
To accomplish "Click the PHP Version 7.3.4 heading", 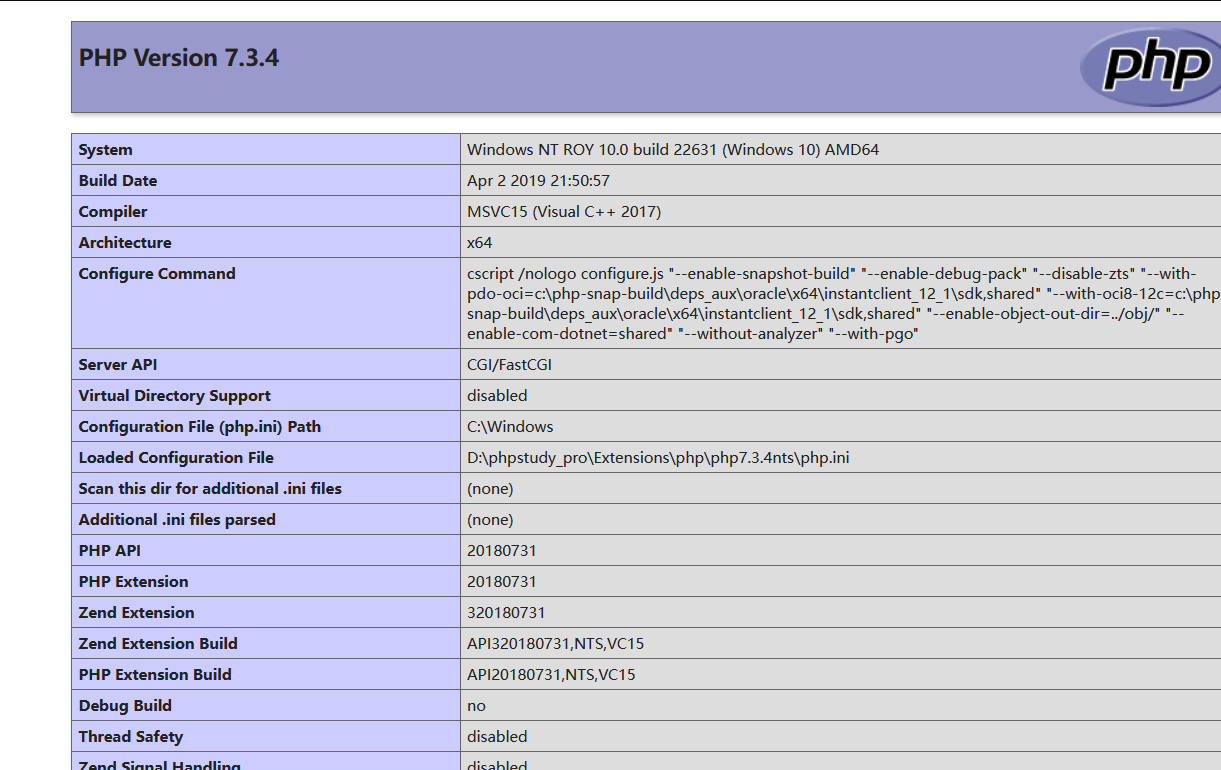I will click(178, 58).
